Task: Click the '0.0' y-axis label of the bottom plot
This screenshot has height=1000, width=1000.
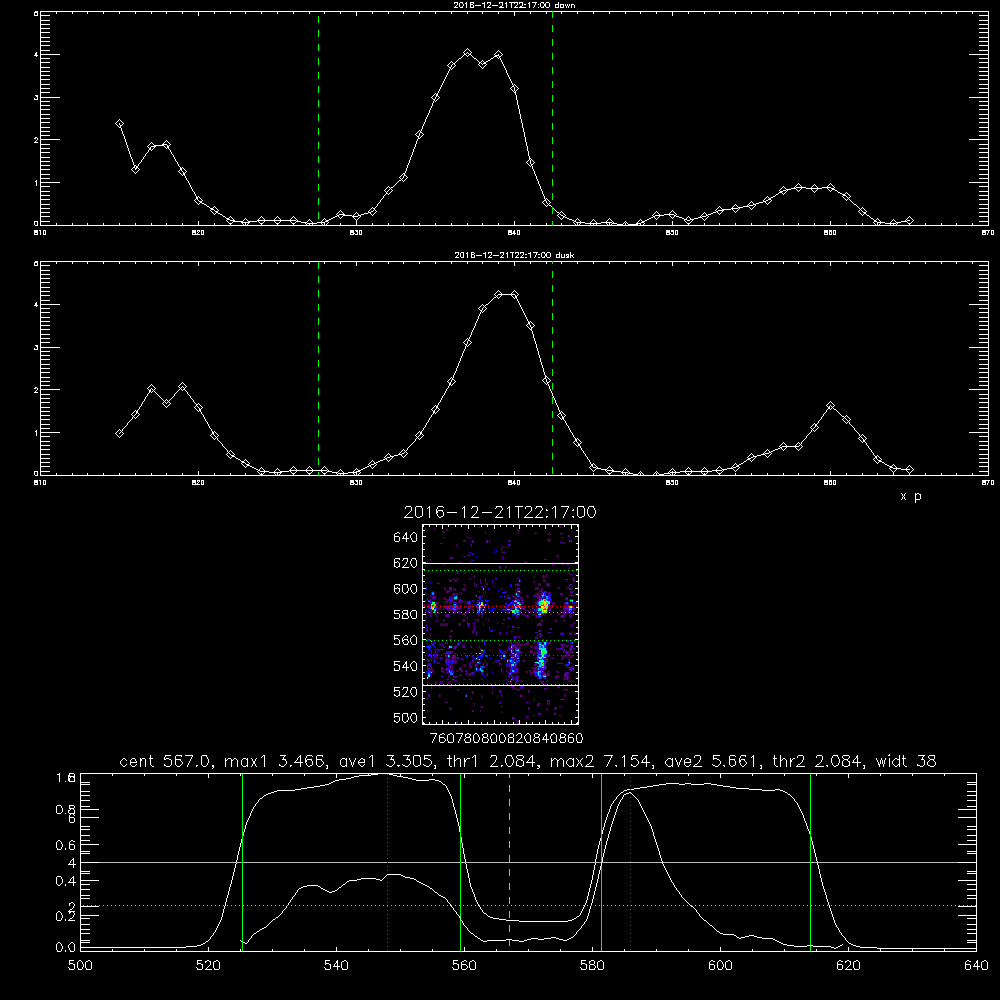Action: tap(66, 948)
